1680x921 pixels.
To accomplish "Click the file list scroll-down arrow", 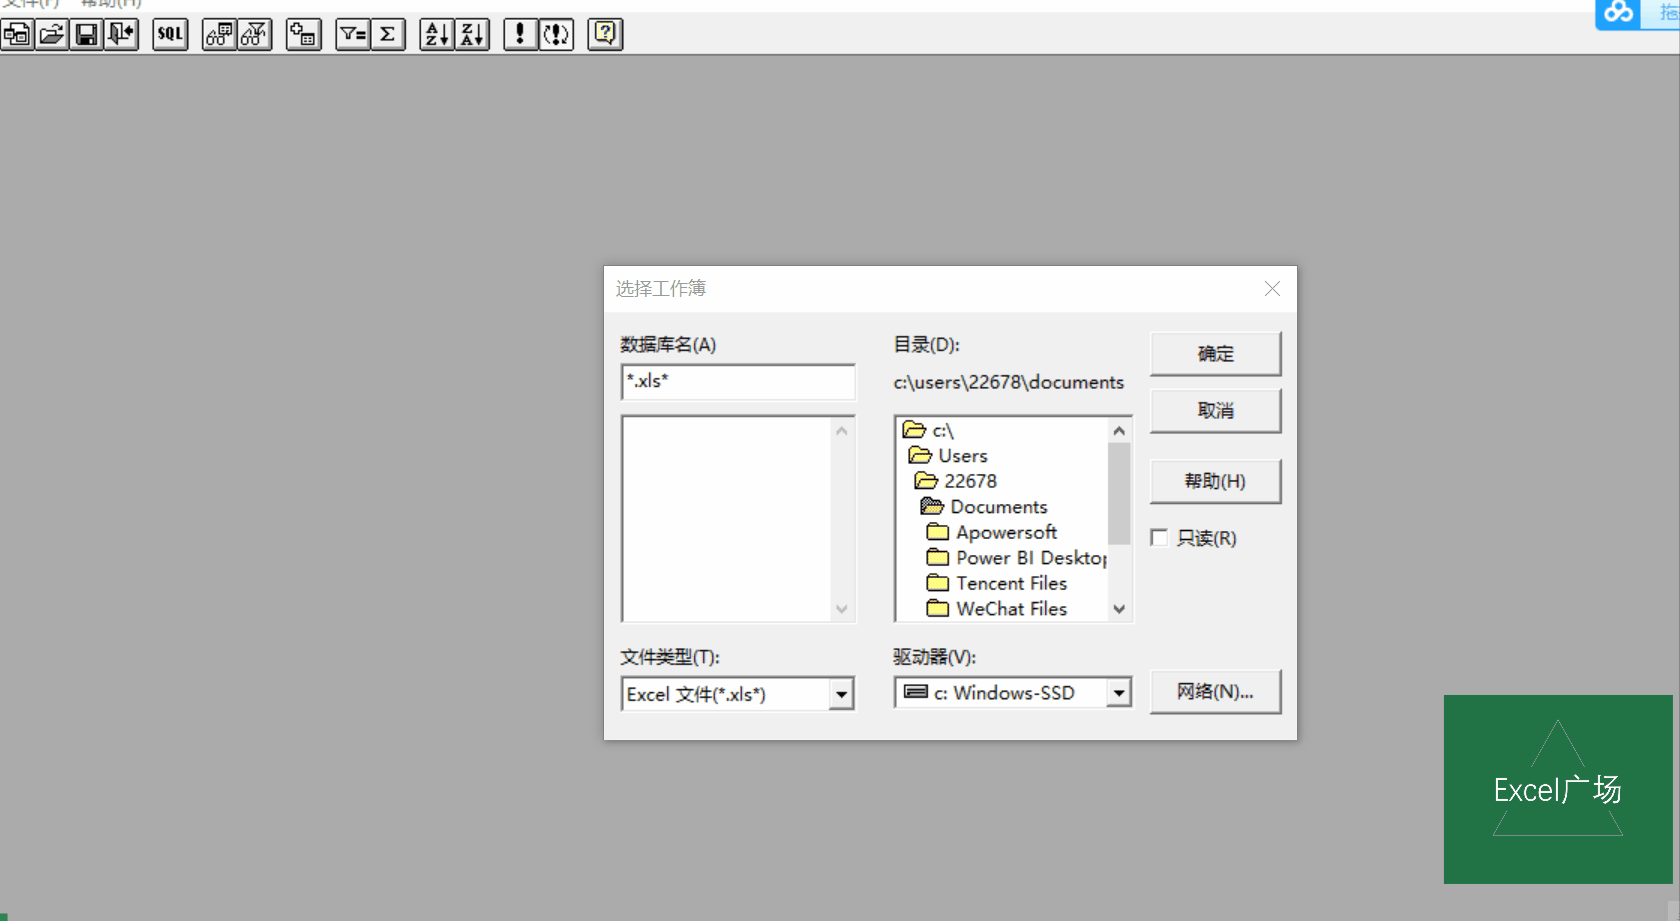I will (842, 609).
